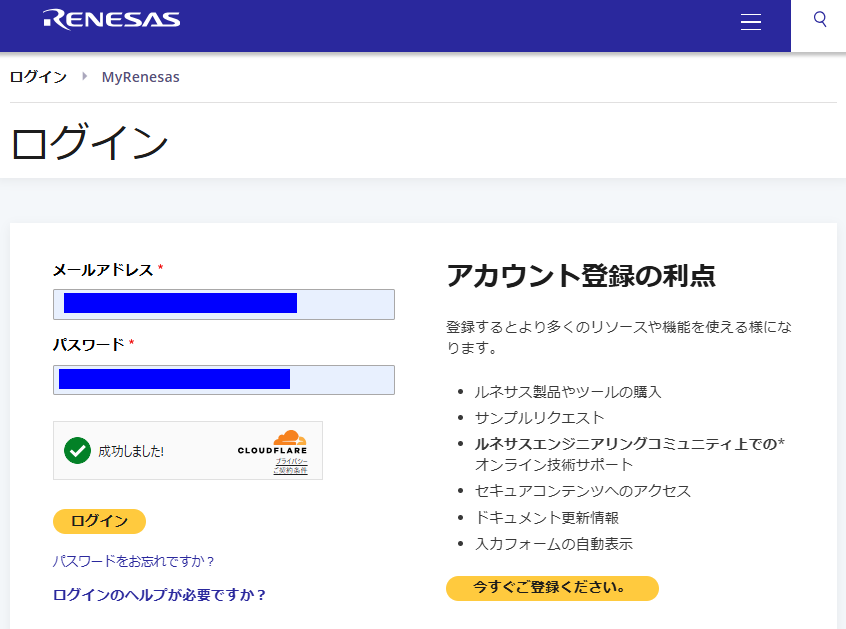This screenshot has width=846, height=629.
Task: Click the 成功しました! verification text
Action: pos(131,452)
